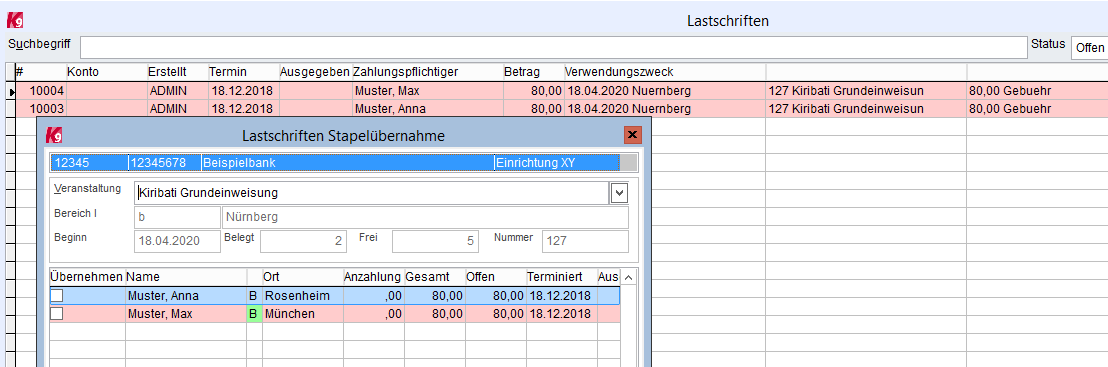Click the Name column header in dialog

point(186,276)
